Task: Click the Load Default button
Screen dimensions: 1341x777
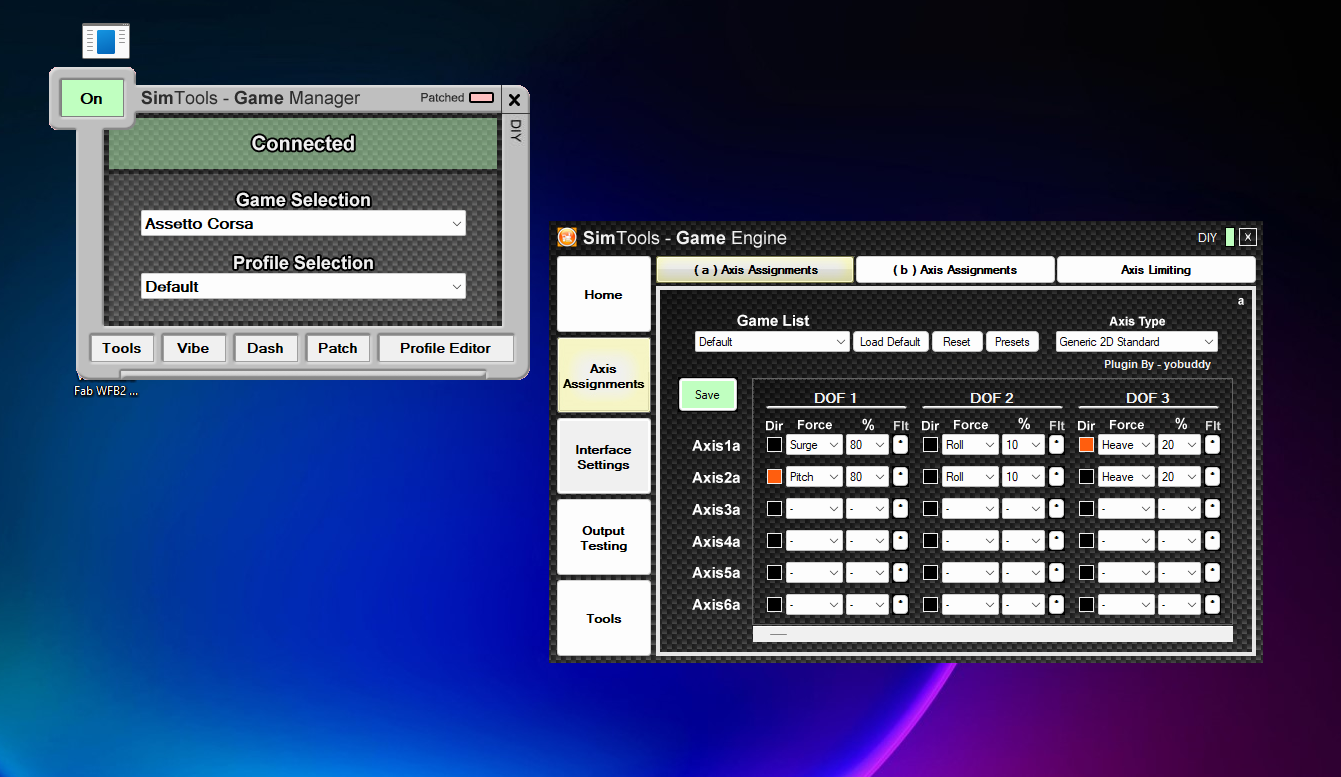Action: 890,342
